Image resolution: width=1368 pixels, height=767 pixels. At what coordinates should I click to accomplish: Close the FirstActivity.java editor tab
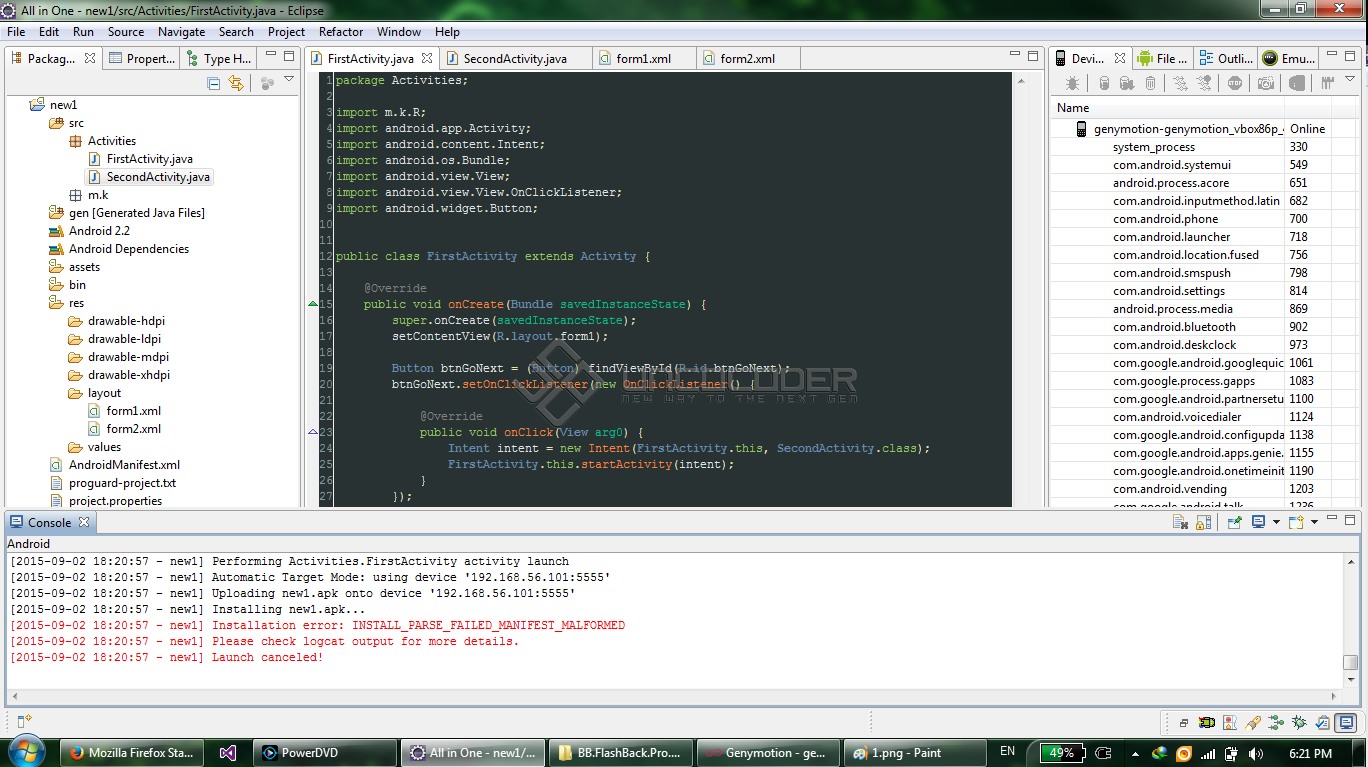(x=427, y=59)
